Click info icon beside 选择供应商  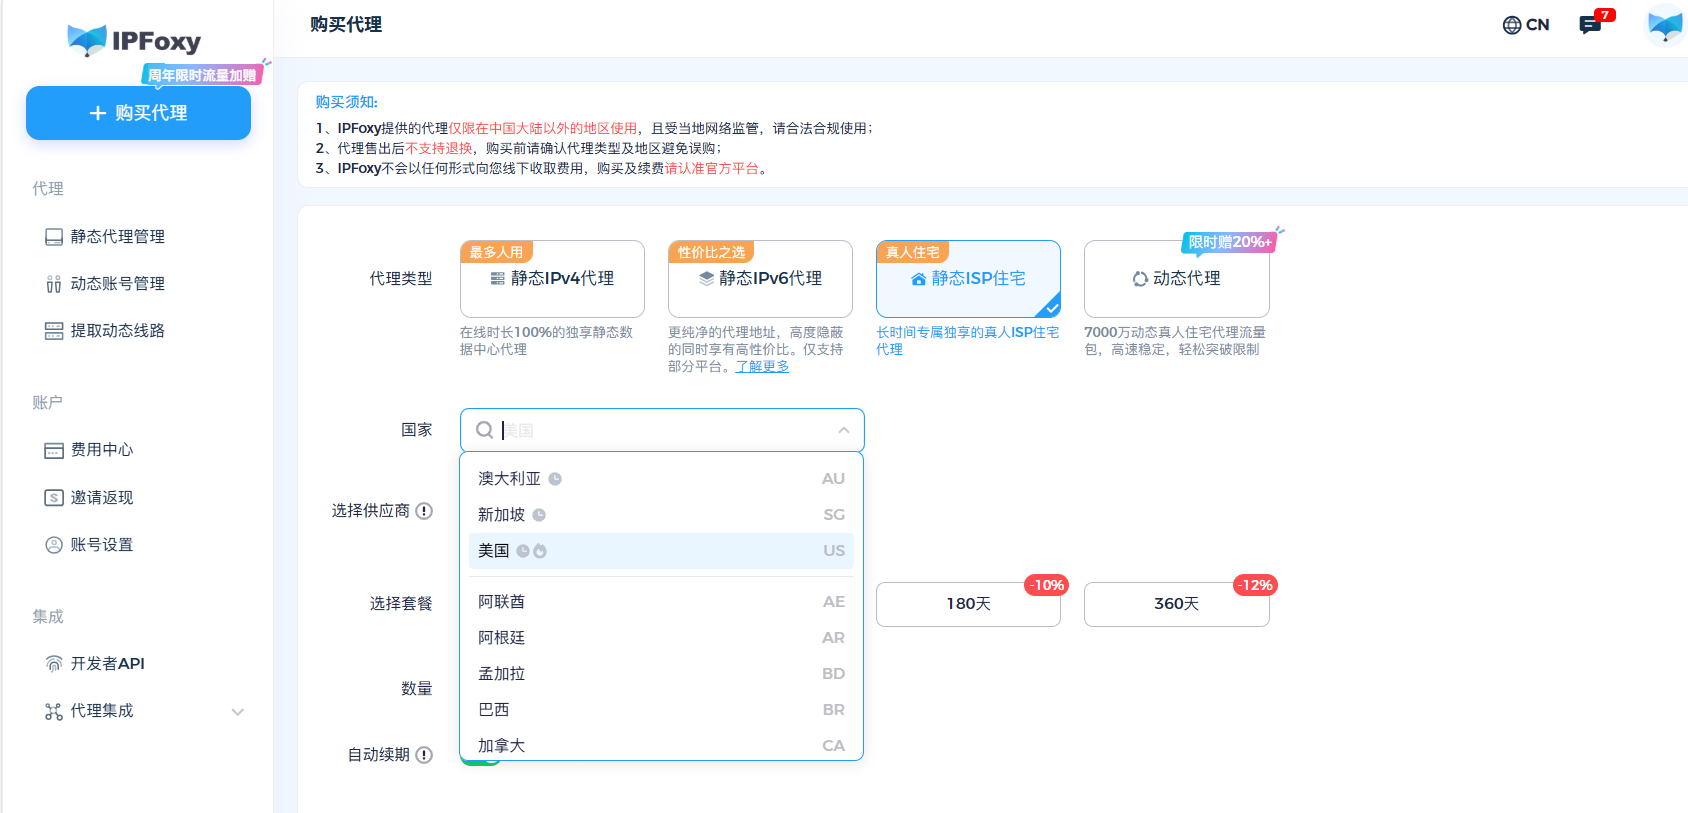(x=424, y=511)
